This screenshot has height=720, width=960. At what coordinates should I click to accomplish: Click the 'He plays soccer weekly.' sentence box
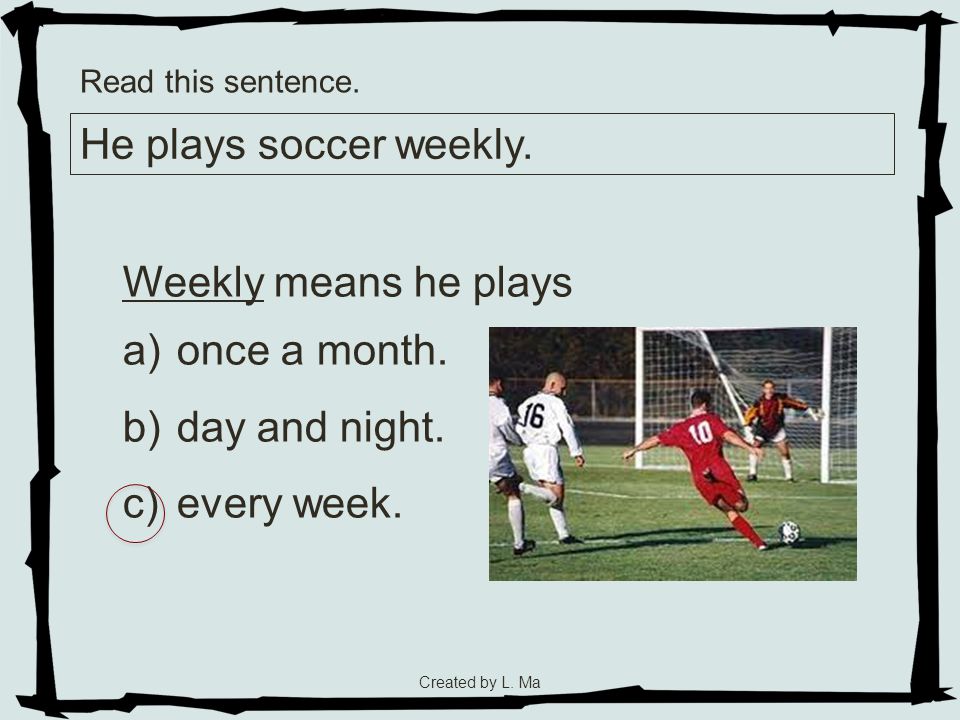click(x=482, y=144)
